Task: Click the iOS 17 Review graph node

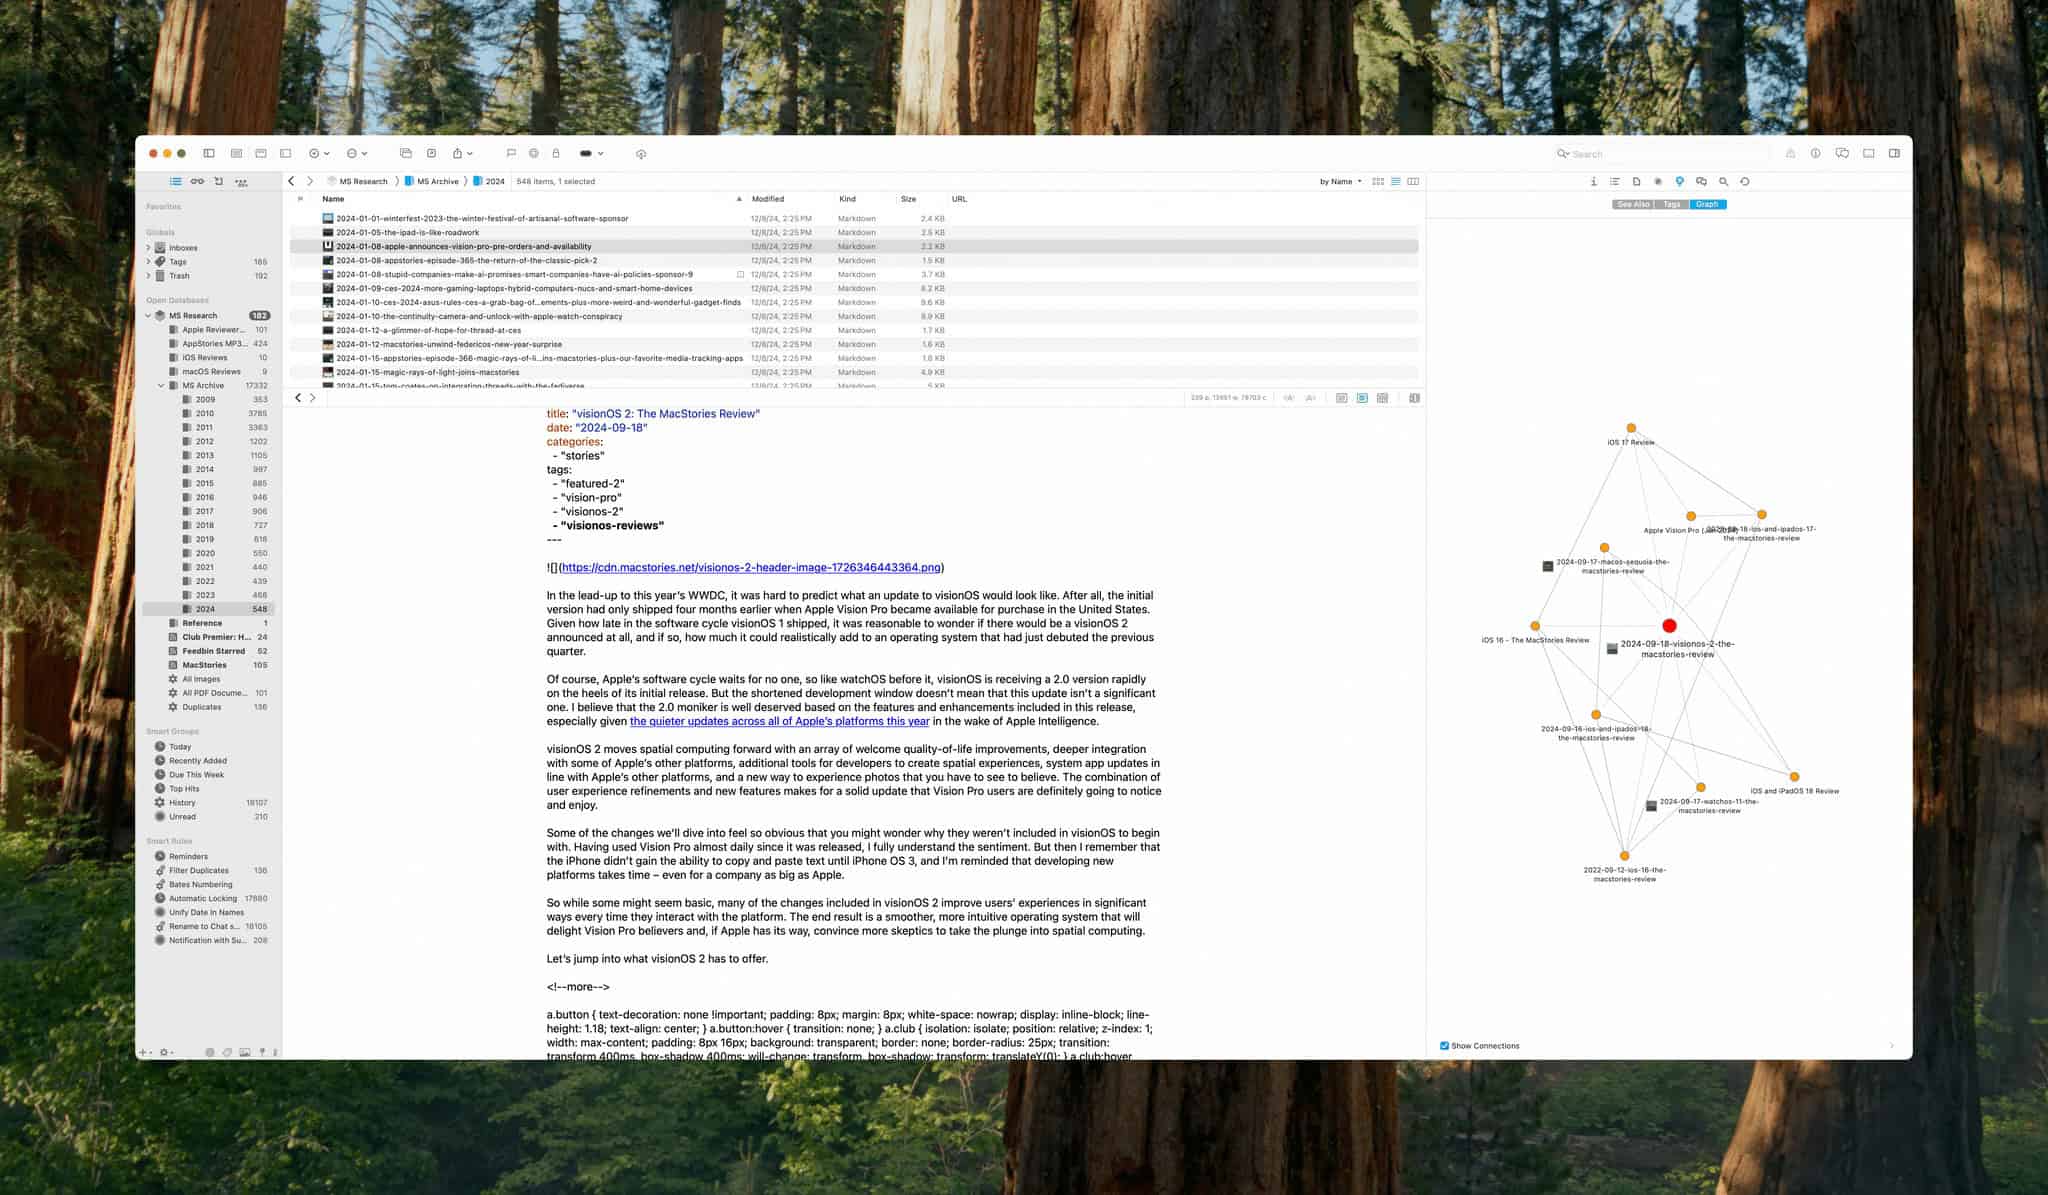Action: pos(1631,428)
